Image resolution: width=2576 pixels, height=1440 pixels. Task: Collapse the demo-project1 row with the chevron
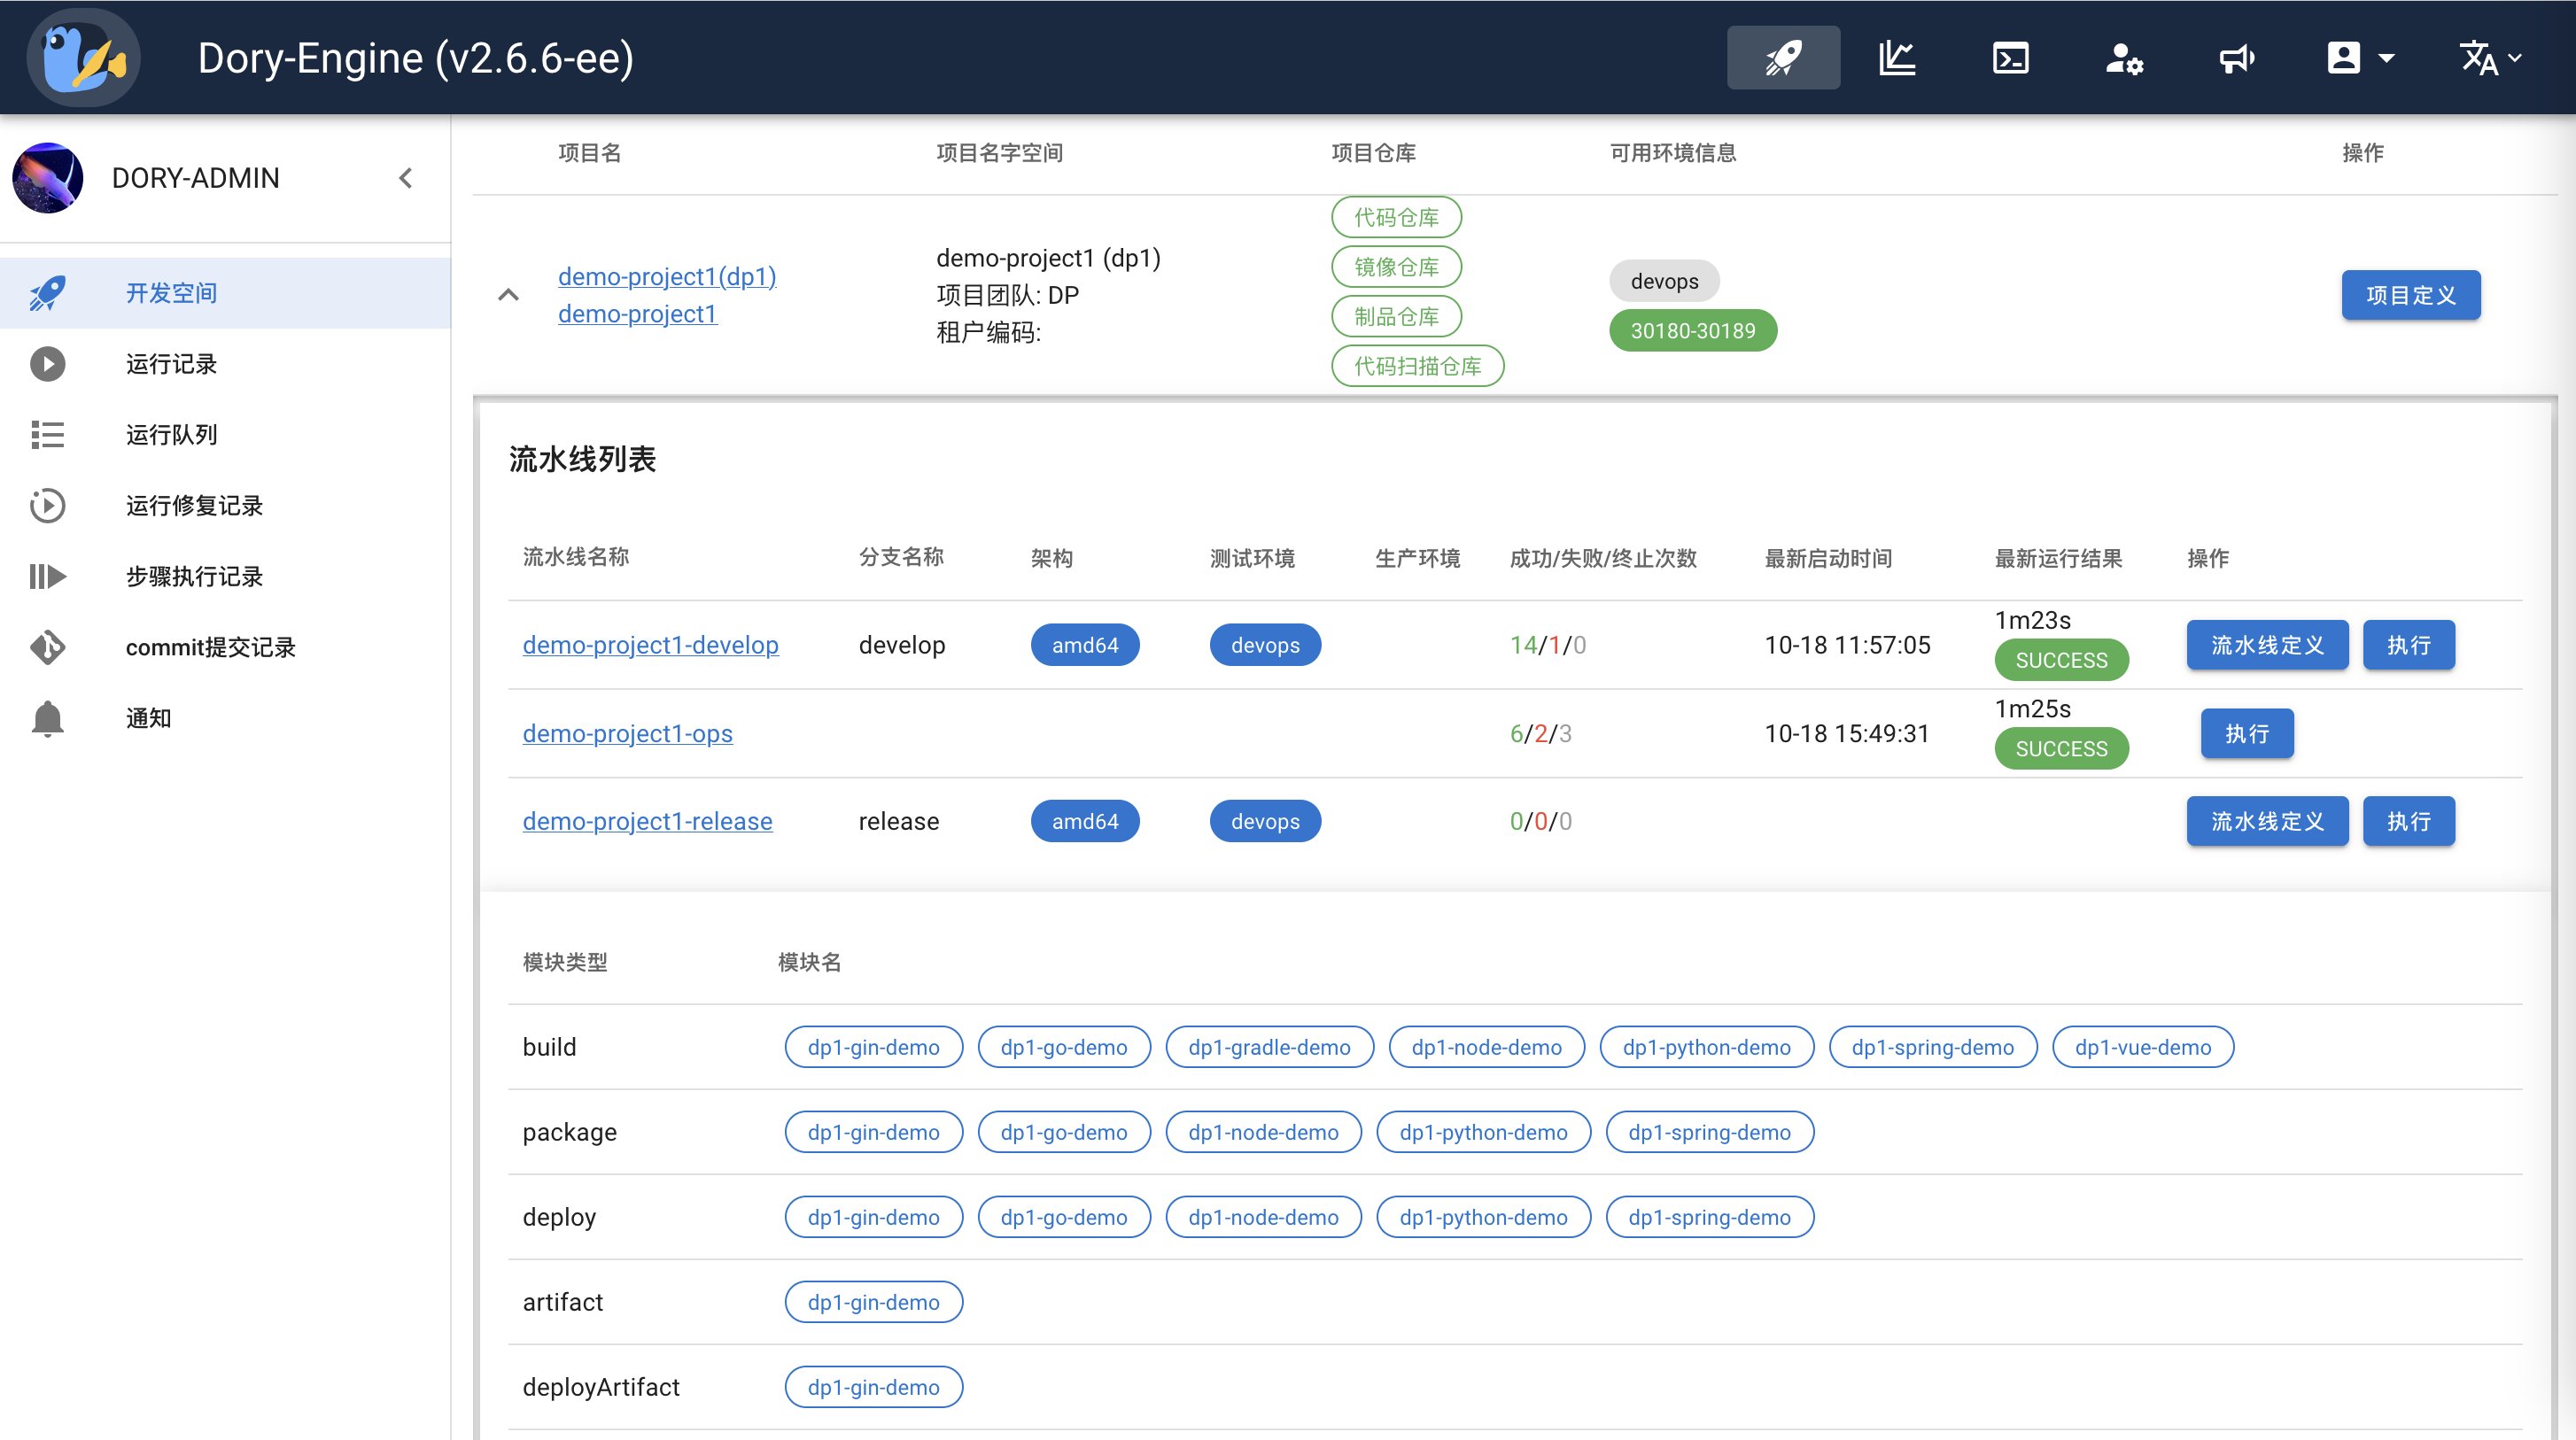pos(509,294)
